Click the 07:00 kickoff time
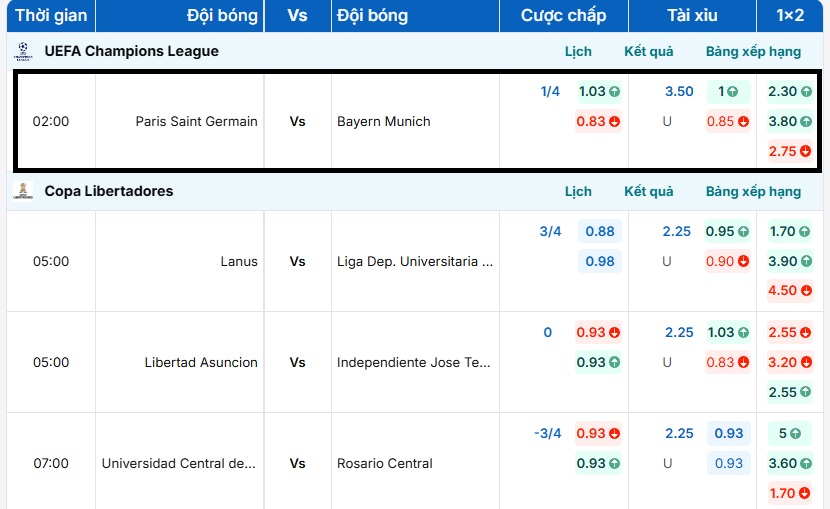The image size is (830, 509). [x=51, y=463]
